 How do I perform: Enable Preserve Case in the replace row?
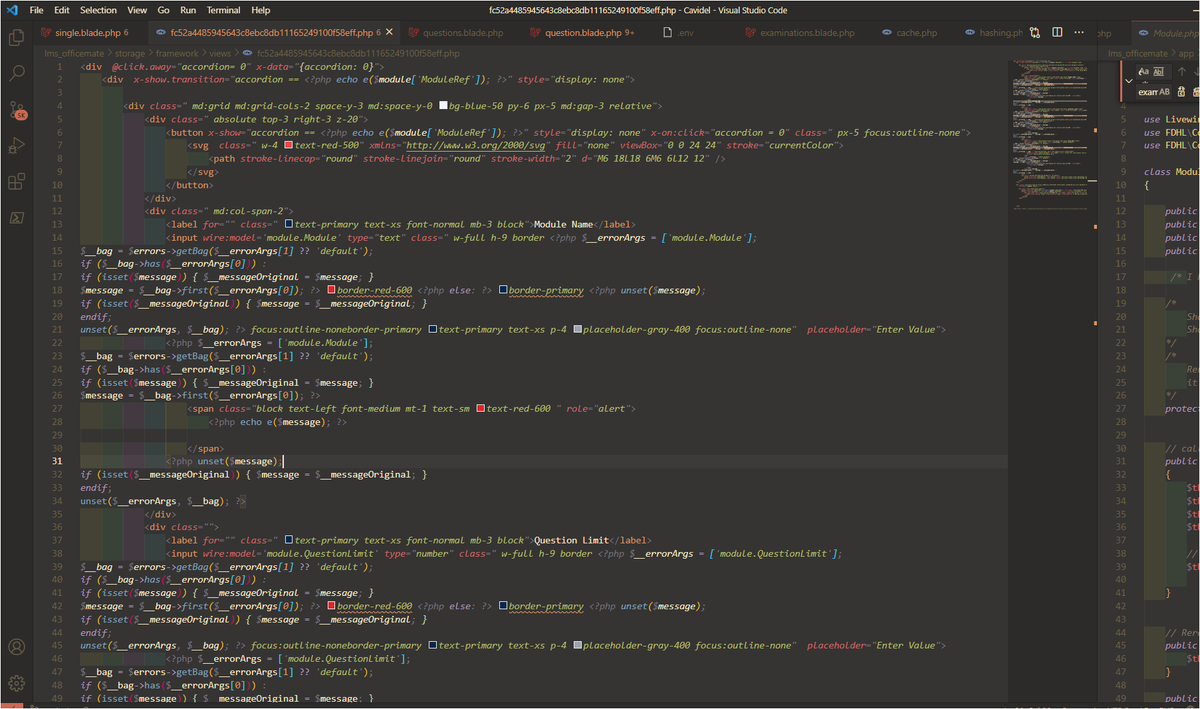pos(1166,92)
